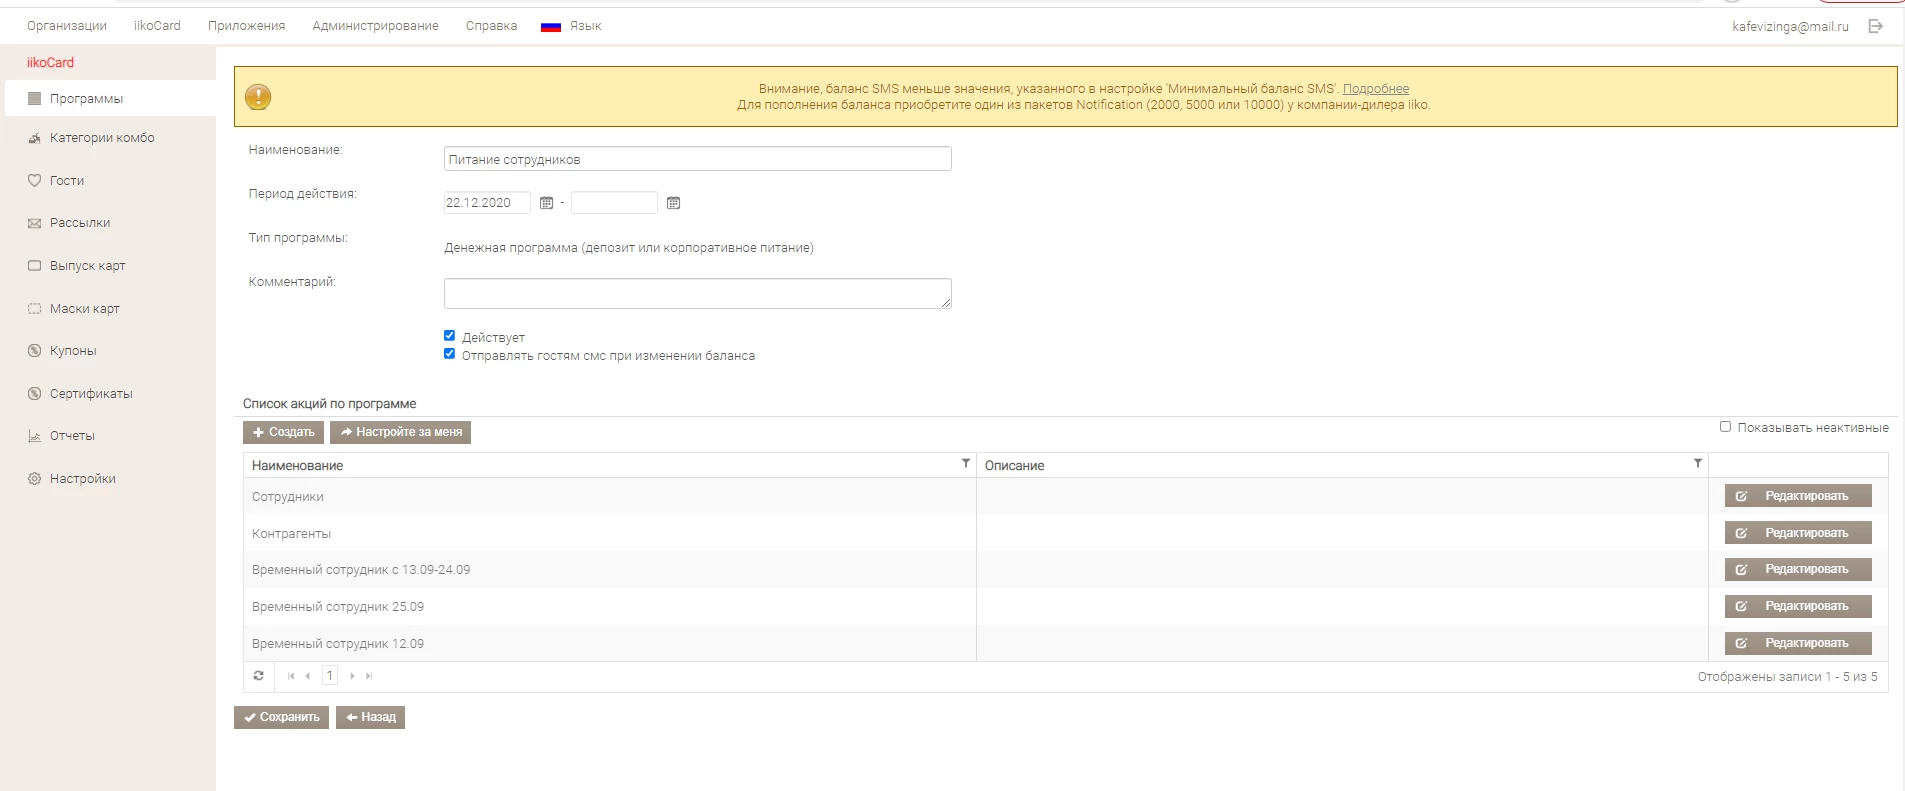Refresh the promotions list grid
The width and height of the screenshot is (1905, 791).
(259, 676)
